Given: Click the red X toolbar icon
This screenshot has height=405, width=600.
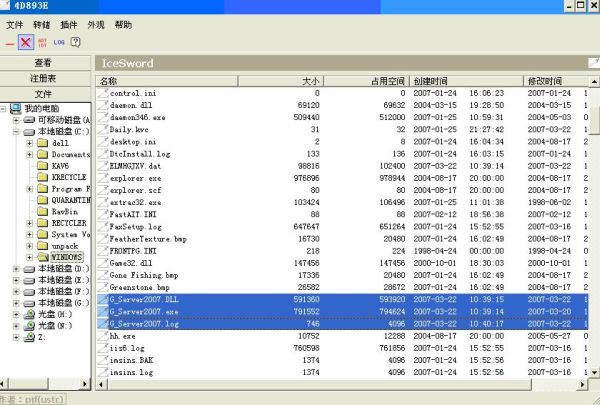Looking at the screenshot, I should [26, 42].
